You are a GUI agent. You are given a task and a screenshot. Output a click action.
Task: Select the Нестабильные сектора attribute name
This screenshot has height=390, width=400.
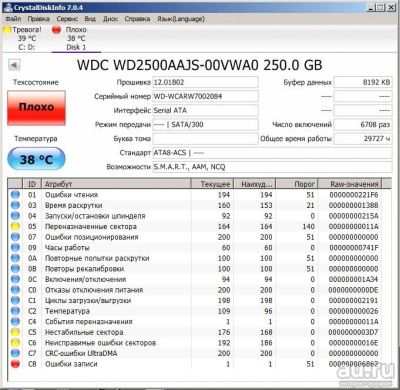(x=84, y=332)
